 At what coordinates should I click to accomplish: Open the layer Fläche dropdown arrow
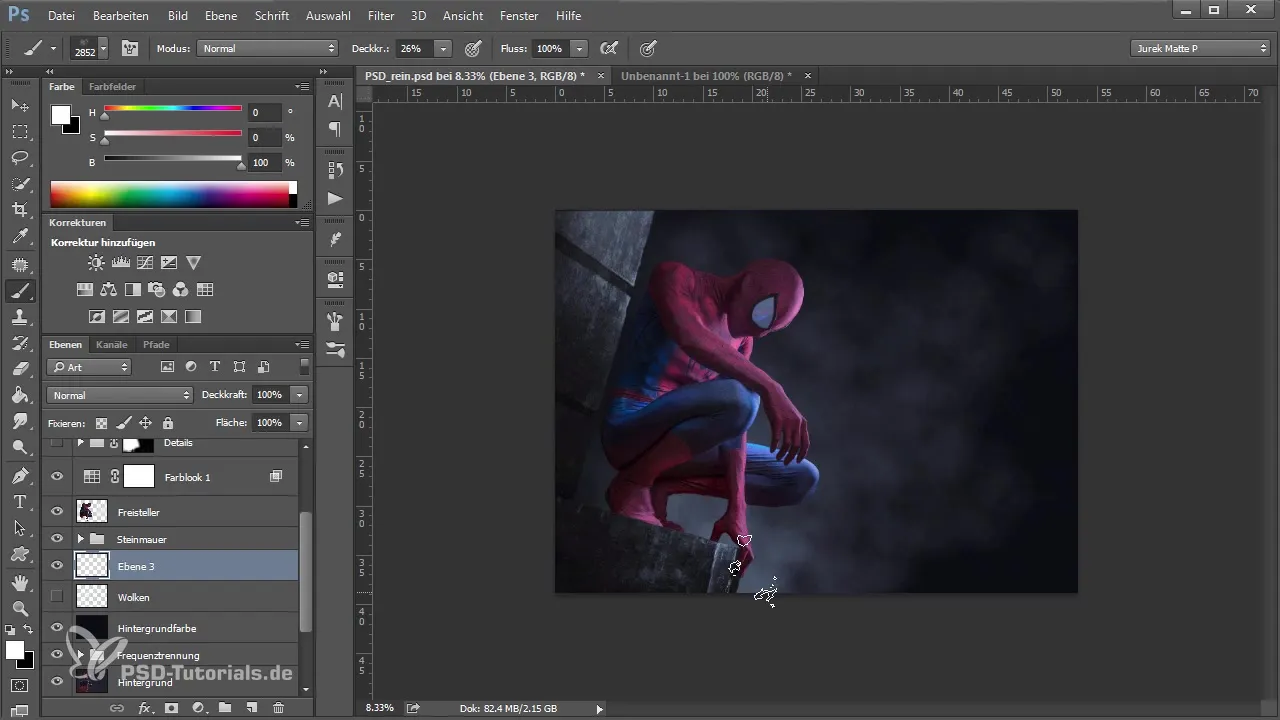[x=298, y=423]
